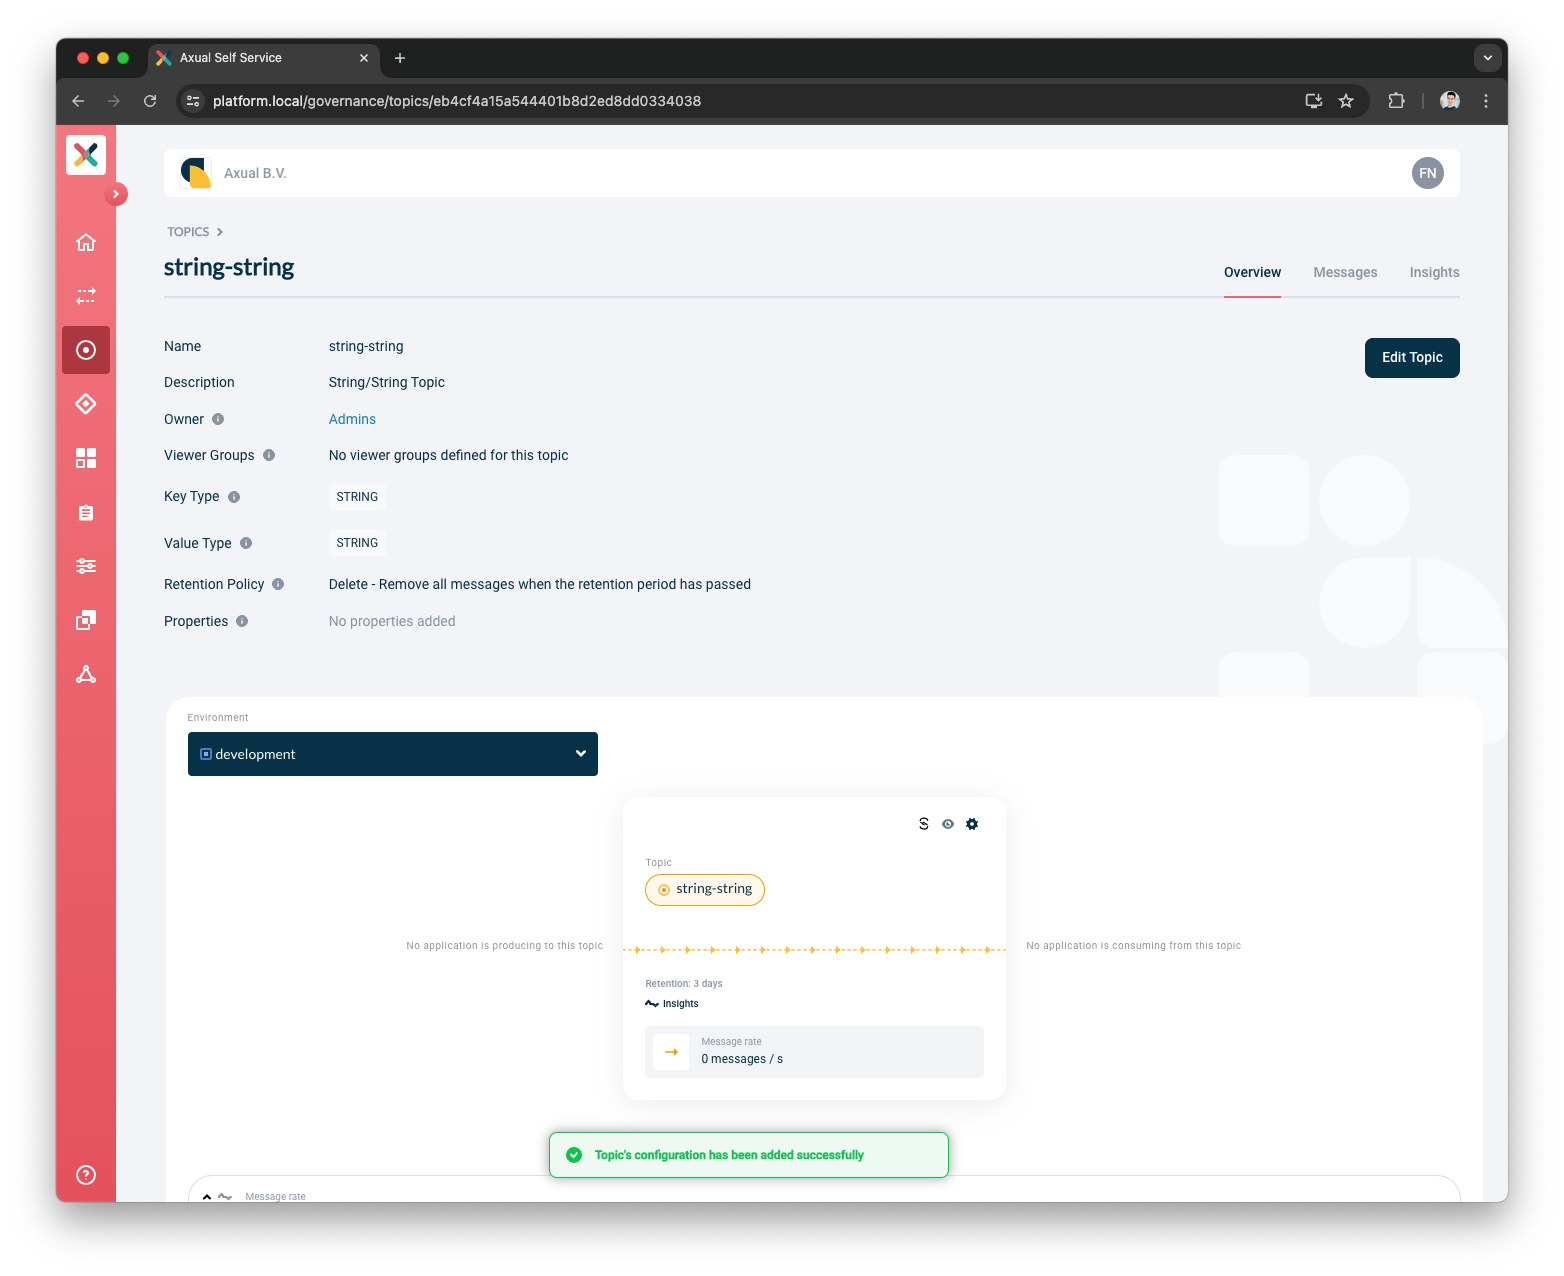Screen dimensions: 1564x1276
Task: Select the Streams sidebar icon with dashed arrows
Action: [x=86, y=296]
